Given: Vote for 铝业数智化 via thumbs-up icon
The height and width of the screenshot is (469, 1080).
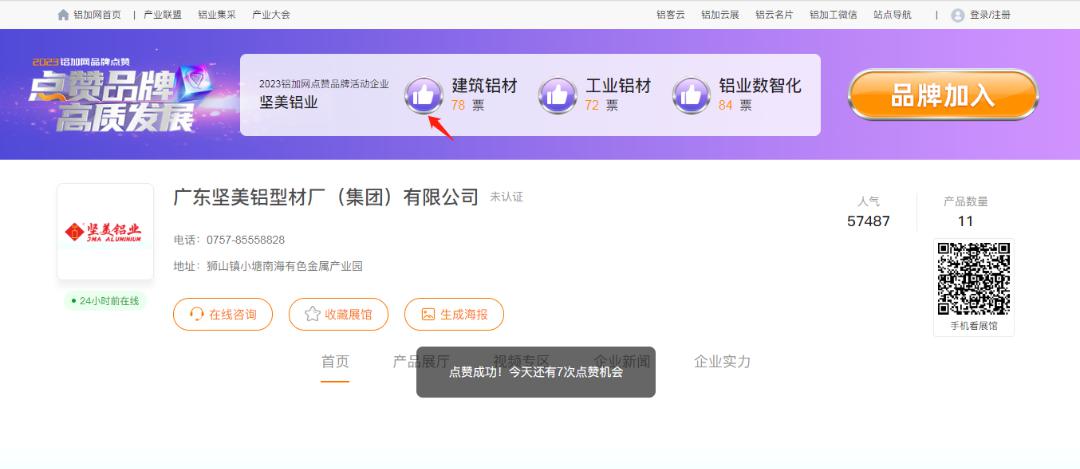Looking at the screenshot, I should [691, 95].
